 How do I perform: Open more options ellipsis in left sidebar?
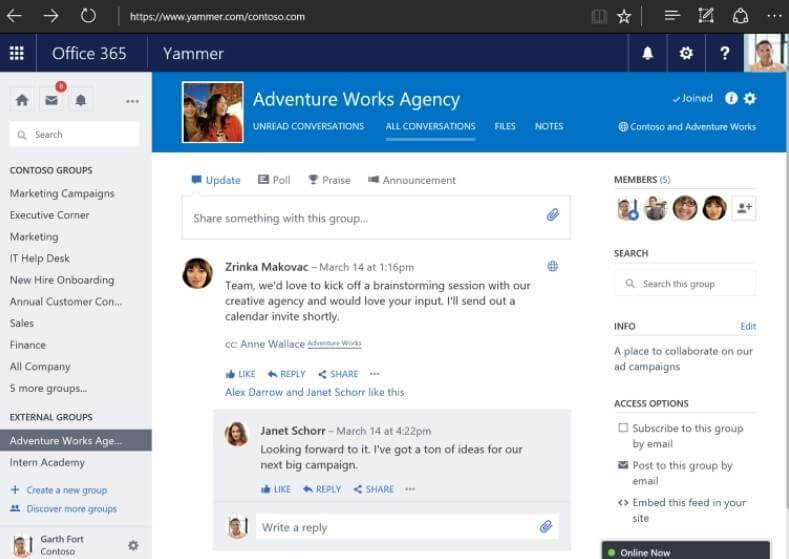132,101
